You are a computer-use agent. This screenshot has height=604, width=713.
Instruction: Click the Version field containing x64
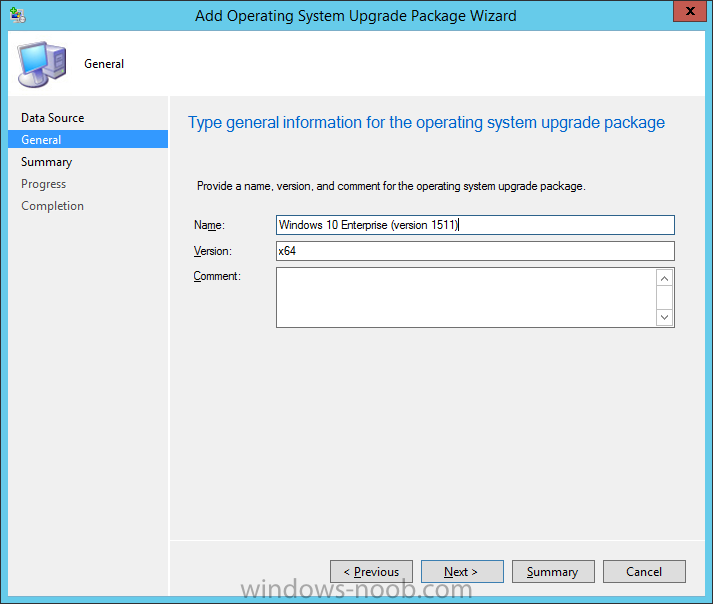point(475,251)
